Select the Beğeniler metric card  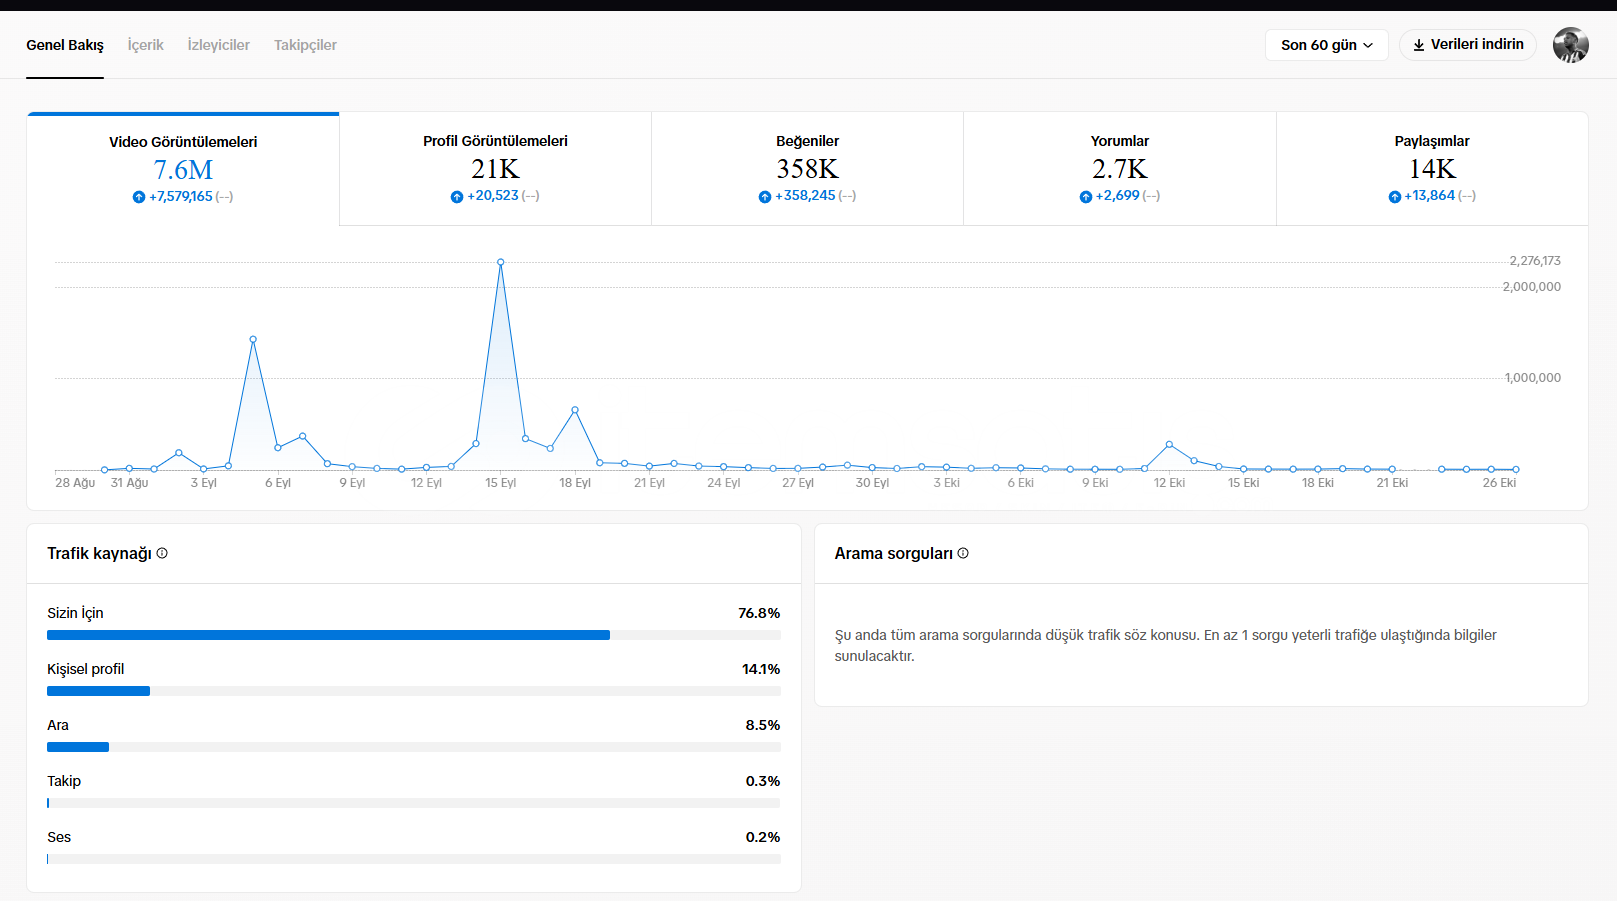pos(807,168)
